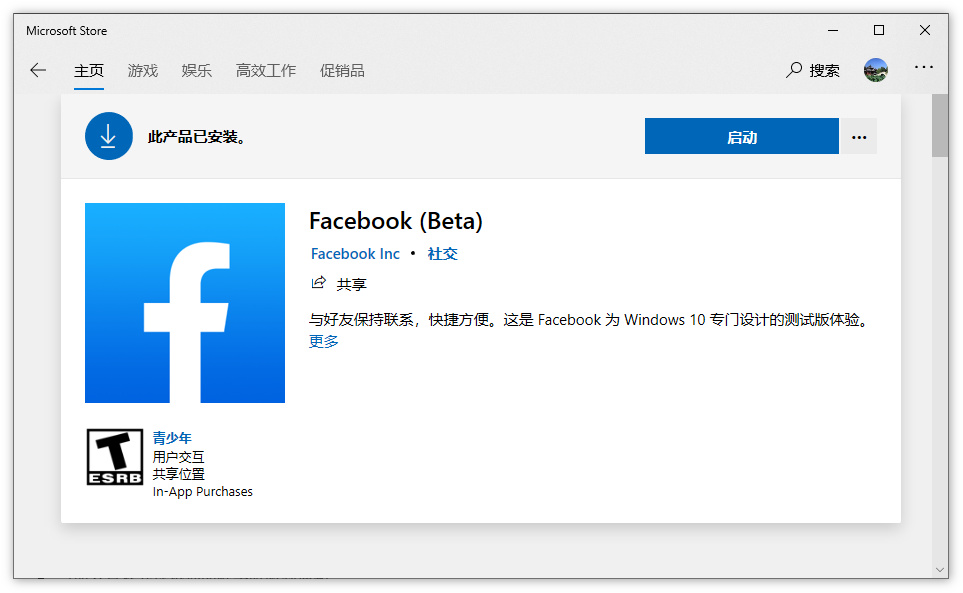View 青少年 age rating details
The image size is (963, 593).
[x=170, y=437]
